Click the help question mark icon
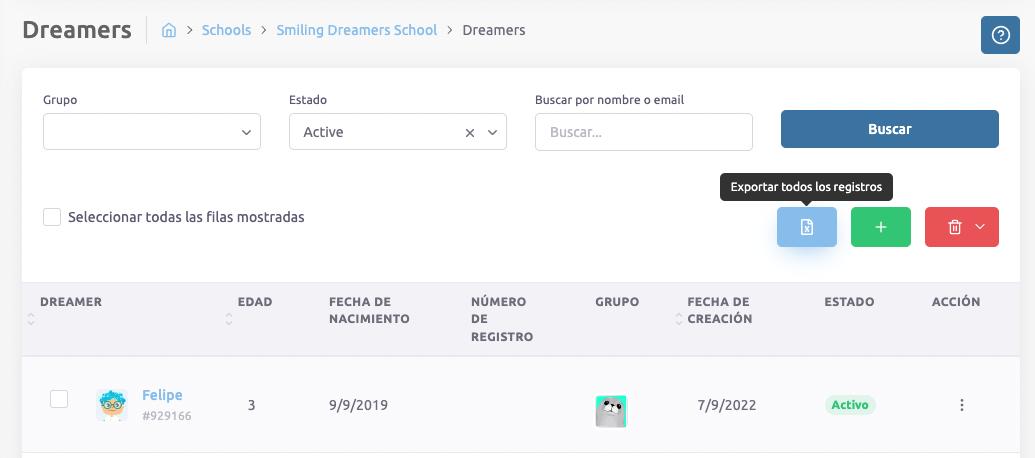The width and height of the screenshot is (1035, 458). pos(1000,35)
